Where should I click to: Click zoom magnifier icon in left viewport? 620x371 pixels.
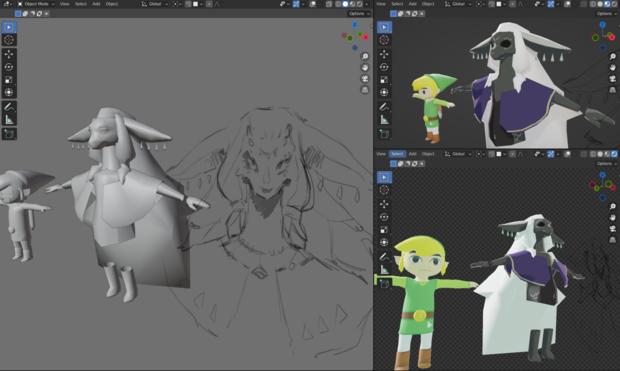point(365,57)
